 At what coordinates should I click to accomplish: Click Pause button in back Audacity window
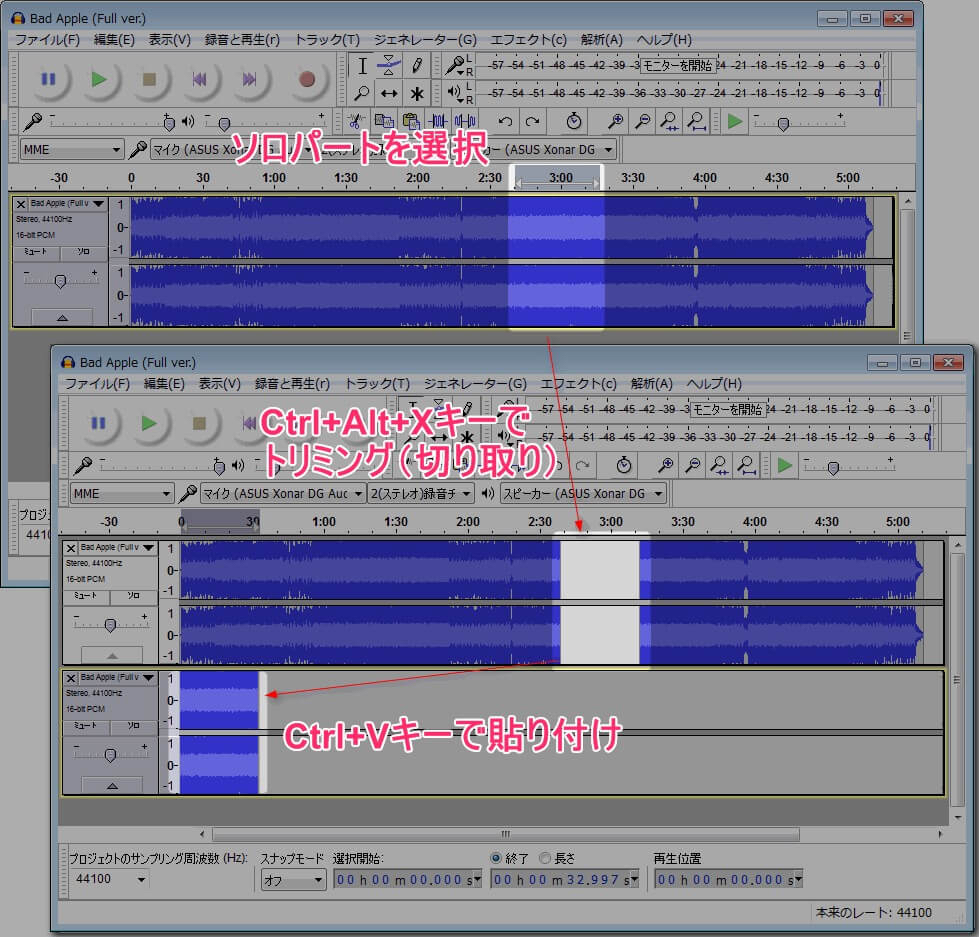pos(49,79)
